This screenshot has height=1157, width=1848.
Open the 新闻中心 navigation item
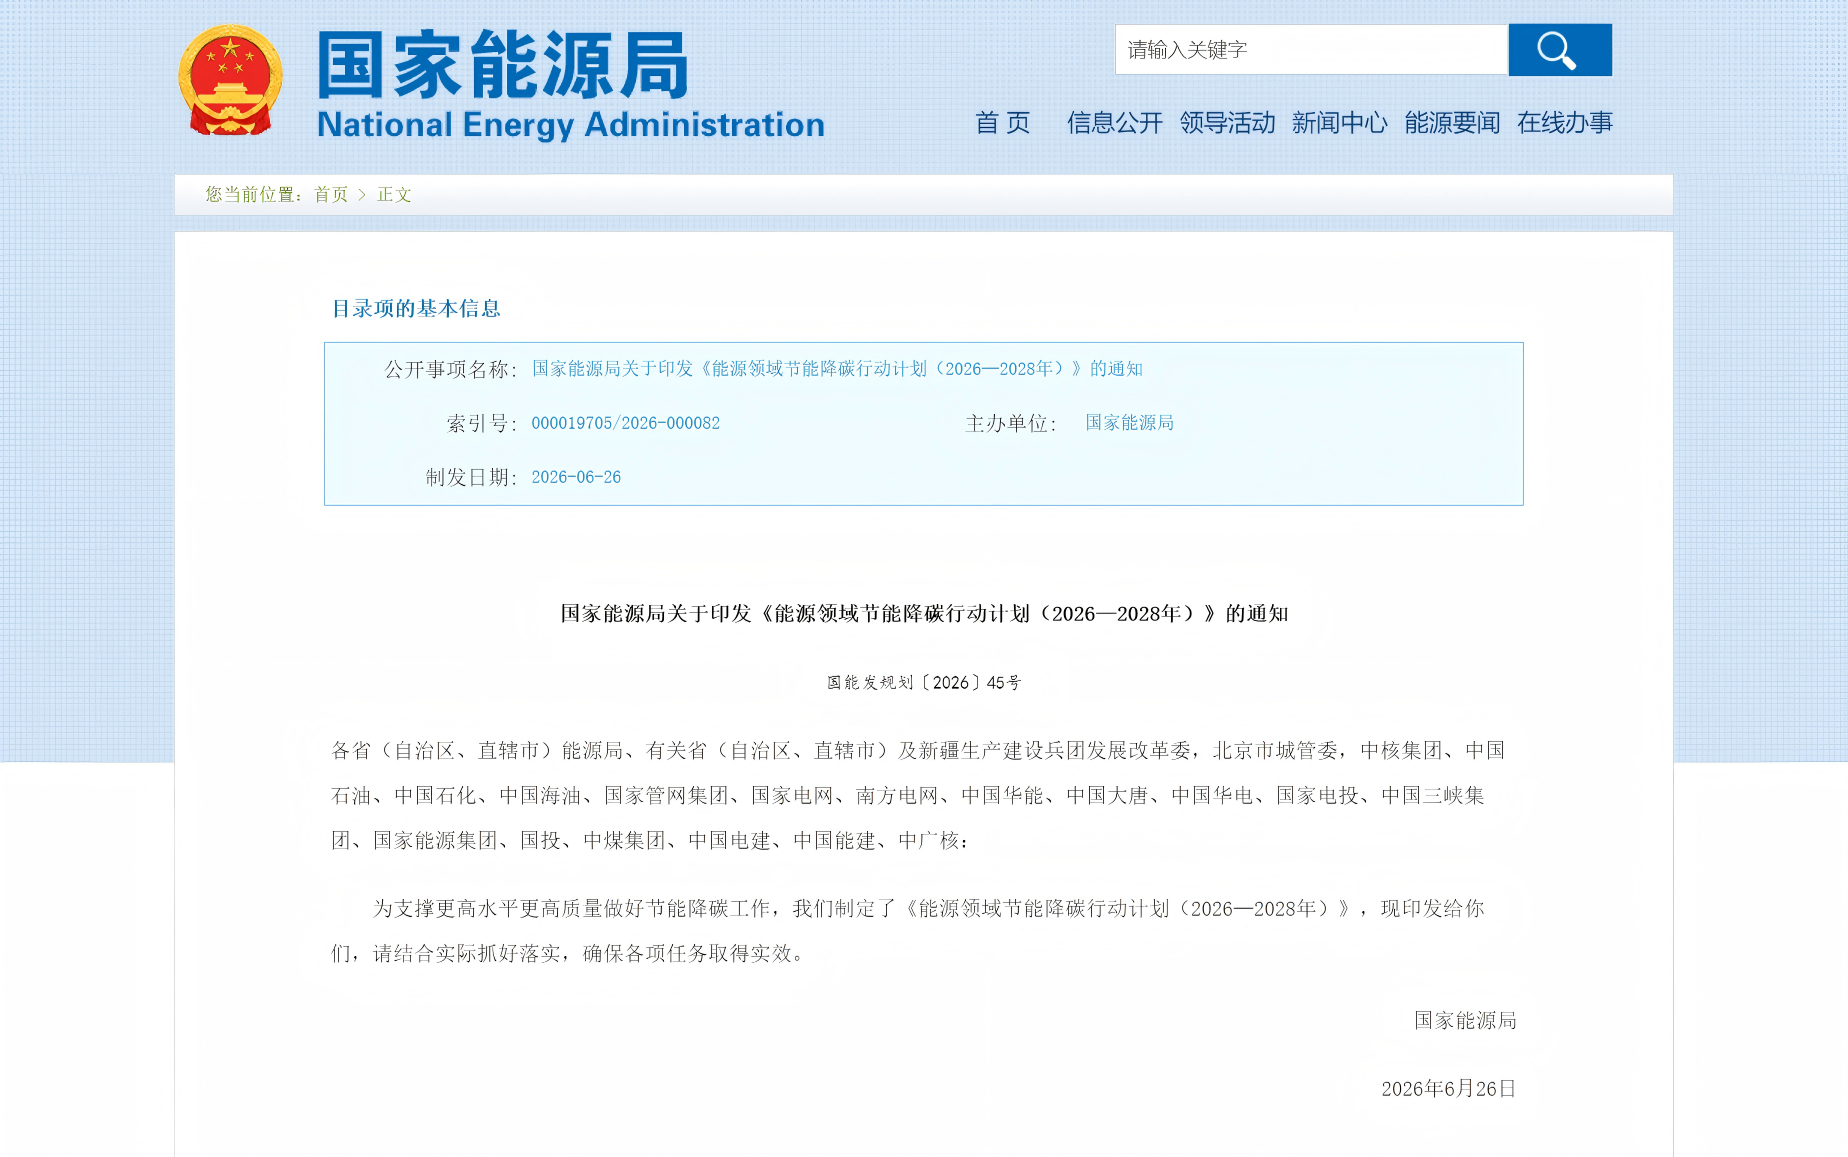(x=1340, y=123)
